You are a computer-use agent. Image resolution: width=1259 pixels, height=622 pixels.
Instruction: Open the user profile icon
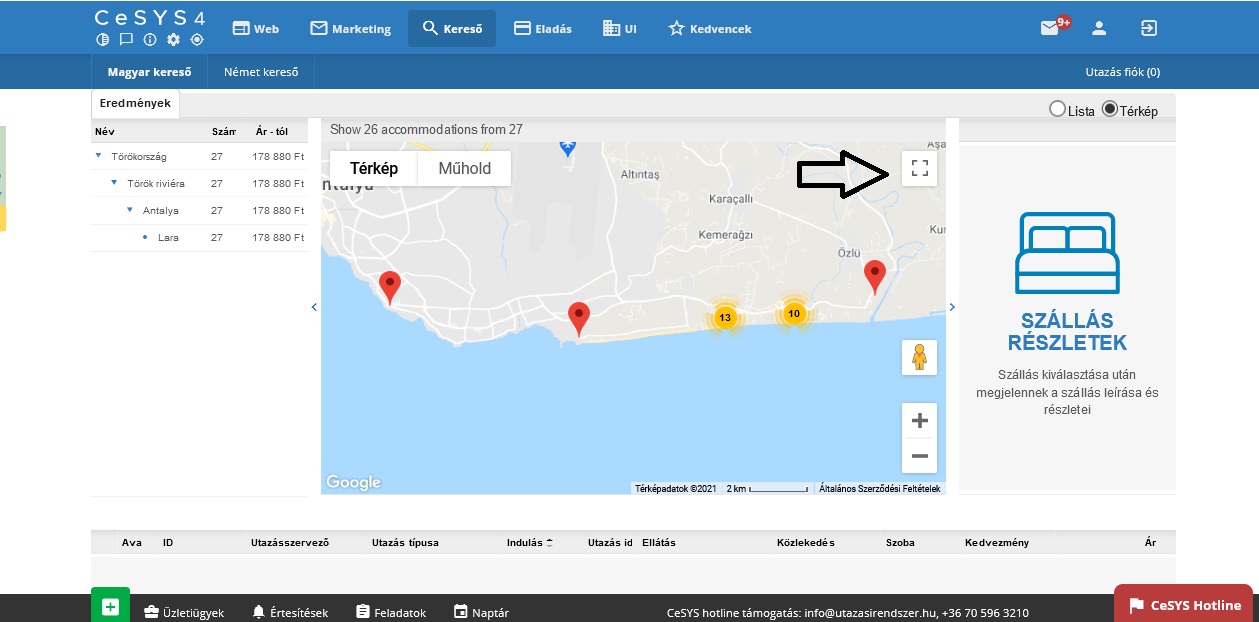(x=1099, y=28)
